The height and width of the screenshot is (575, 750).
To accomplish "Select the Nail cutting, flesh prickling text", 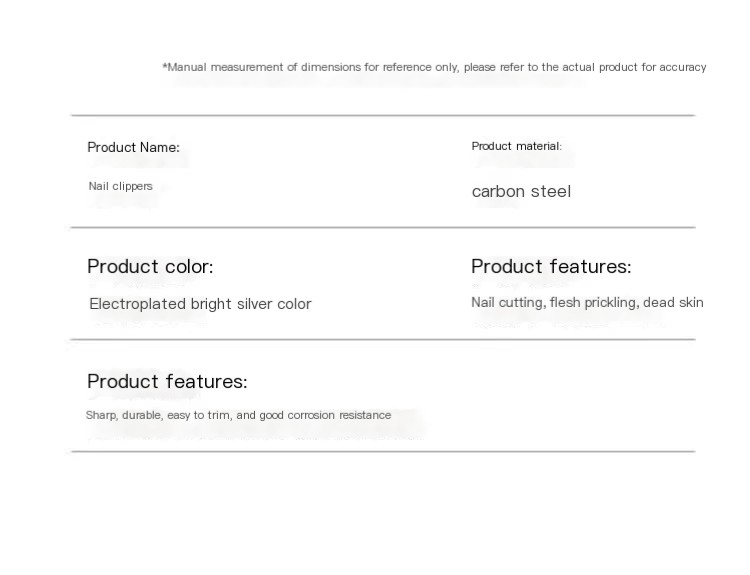I will 555,302.
